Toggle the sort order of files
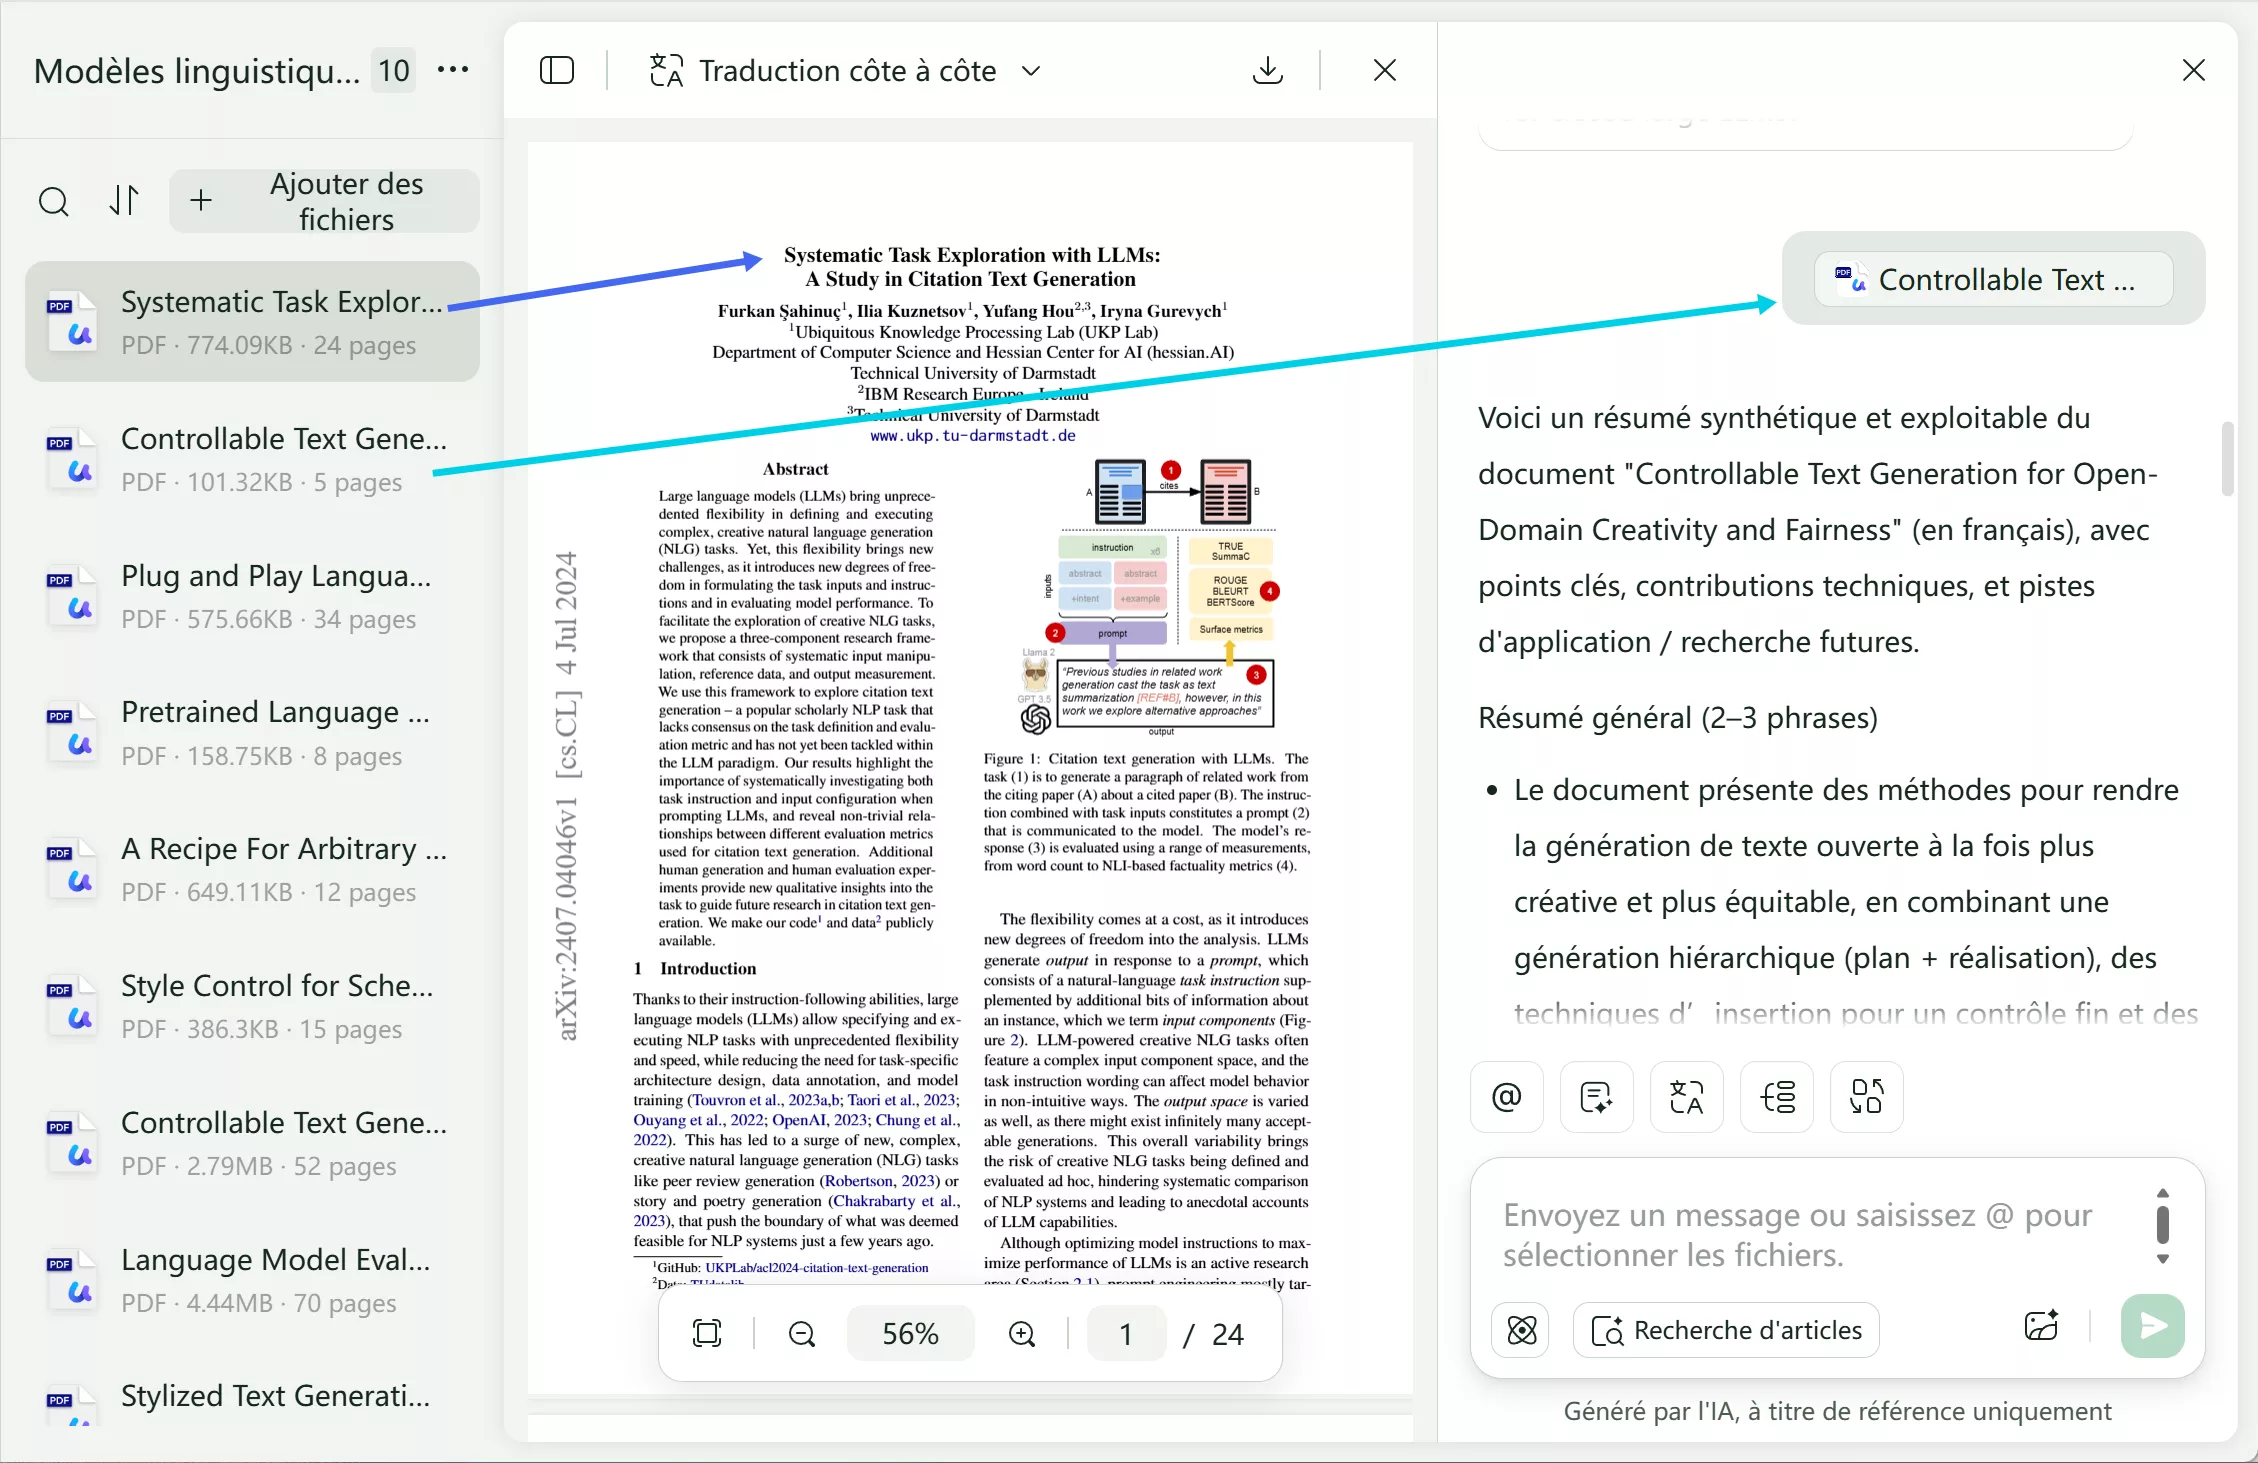 (124, 200)
